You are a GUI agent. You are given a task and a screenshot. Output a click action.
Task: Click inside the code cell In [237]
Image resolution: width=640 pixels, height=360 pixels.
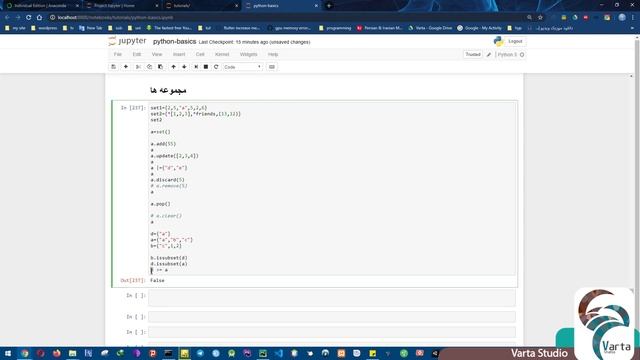point(332,189)
